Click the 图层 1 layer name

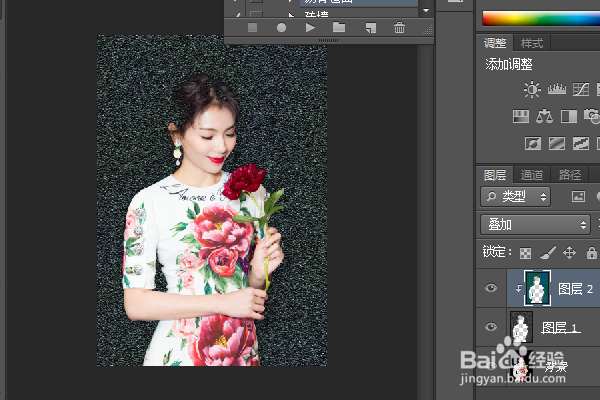click(560, 328)
